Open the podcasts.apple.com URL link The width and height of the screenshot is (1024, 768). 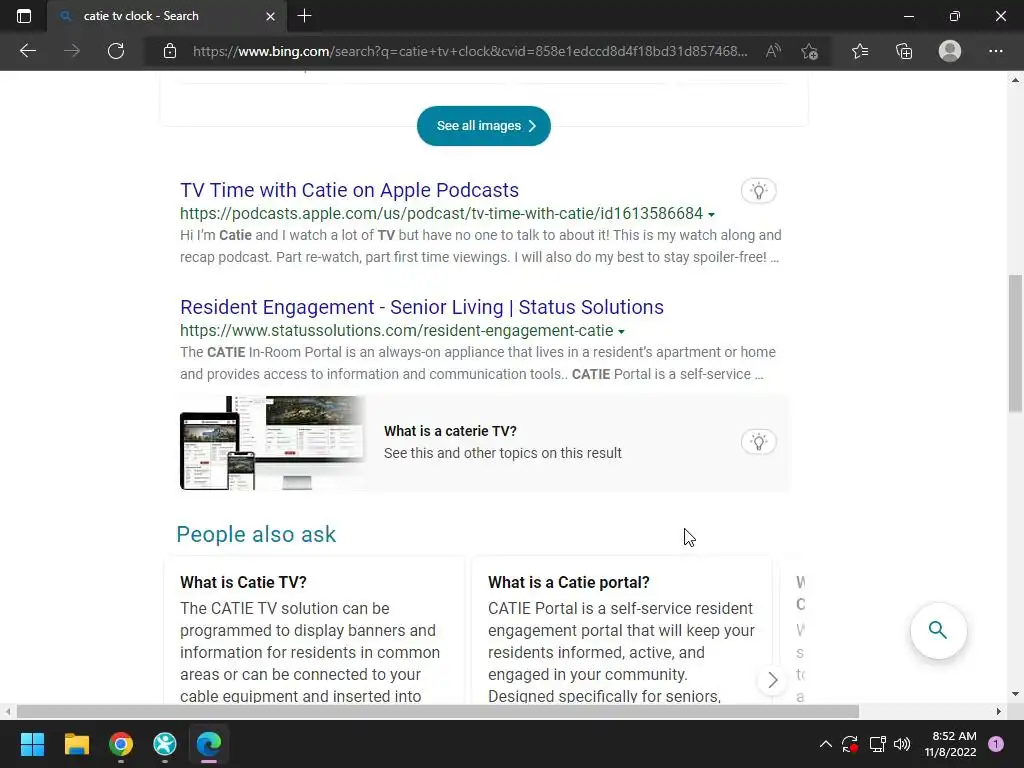pyautogui.click(x=441, y=214)
